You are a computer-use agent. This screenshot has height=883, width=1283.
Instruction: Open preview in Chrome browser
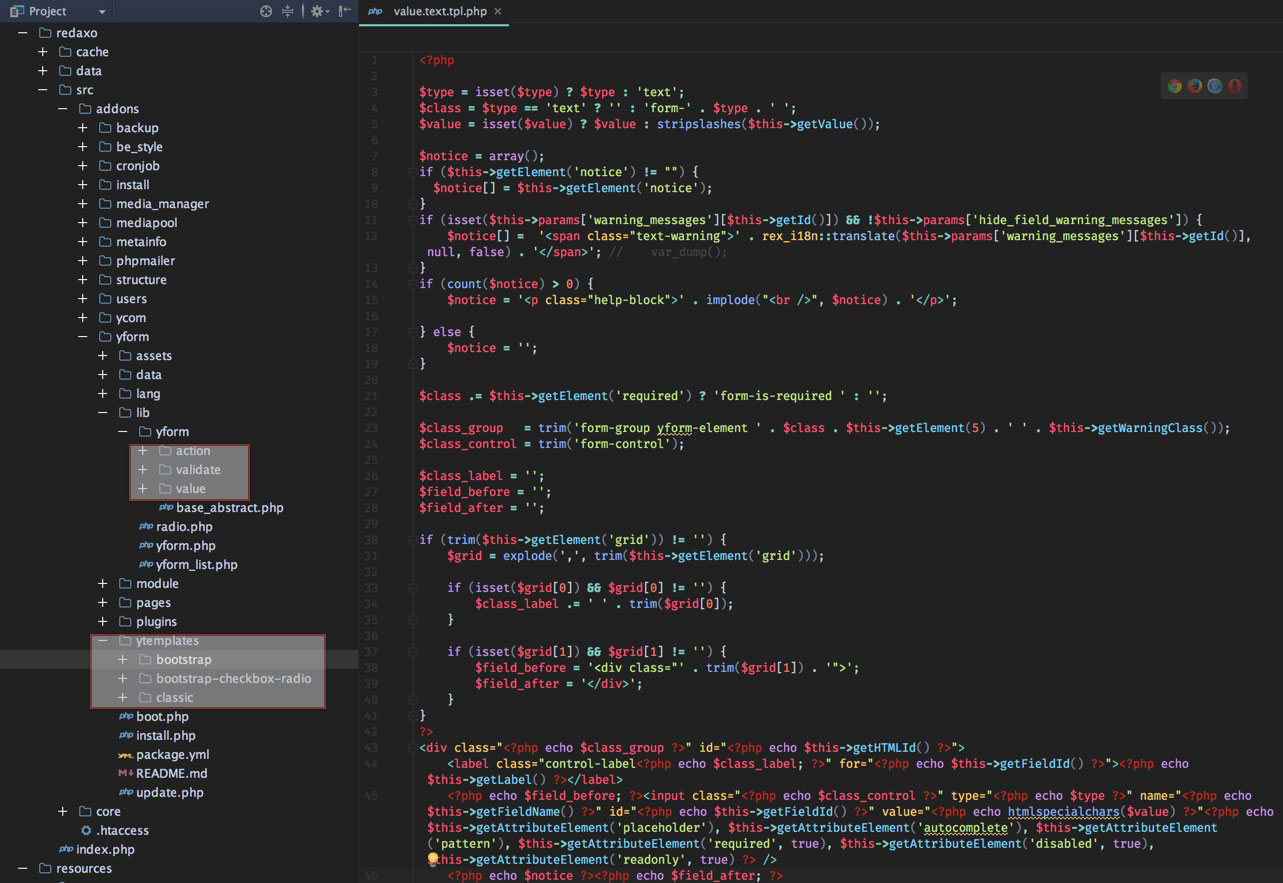coord(1174,86)
